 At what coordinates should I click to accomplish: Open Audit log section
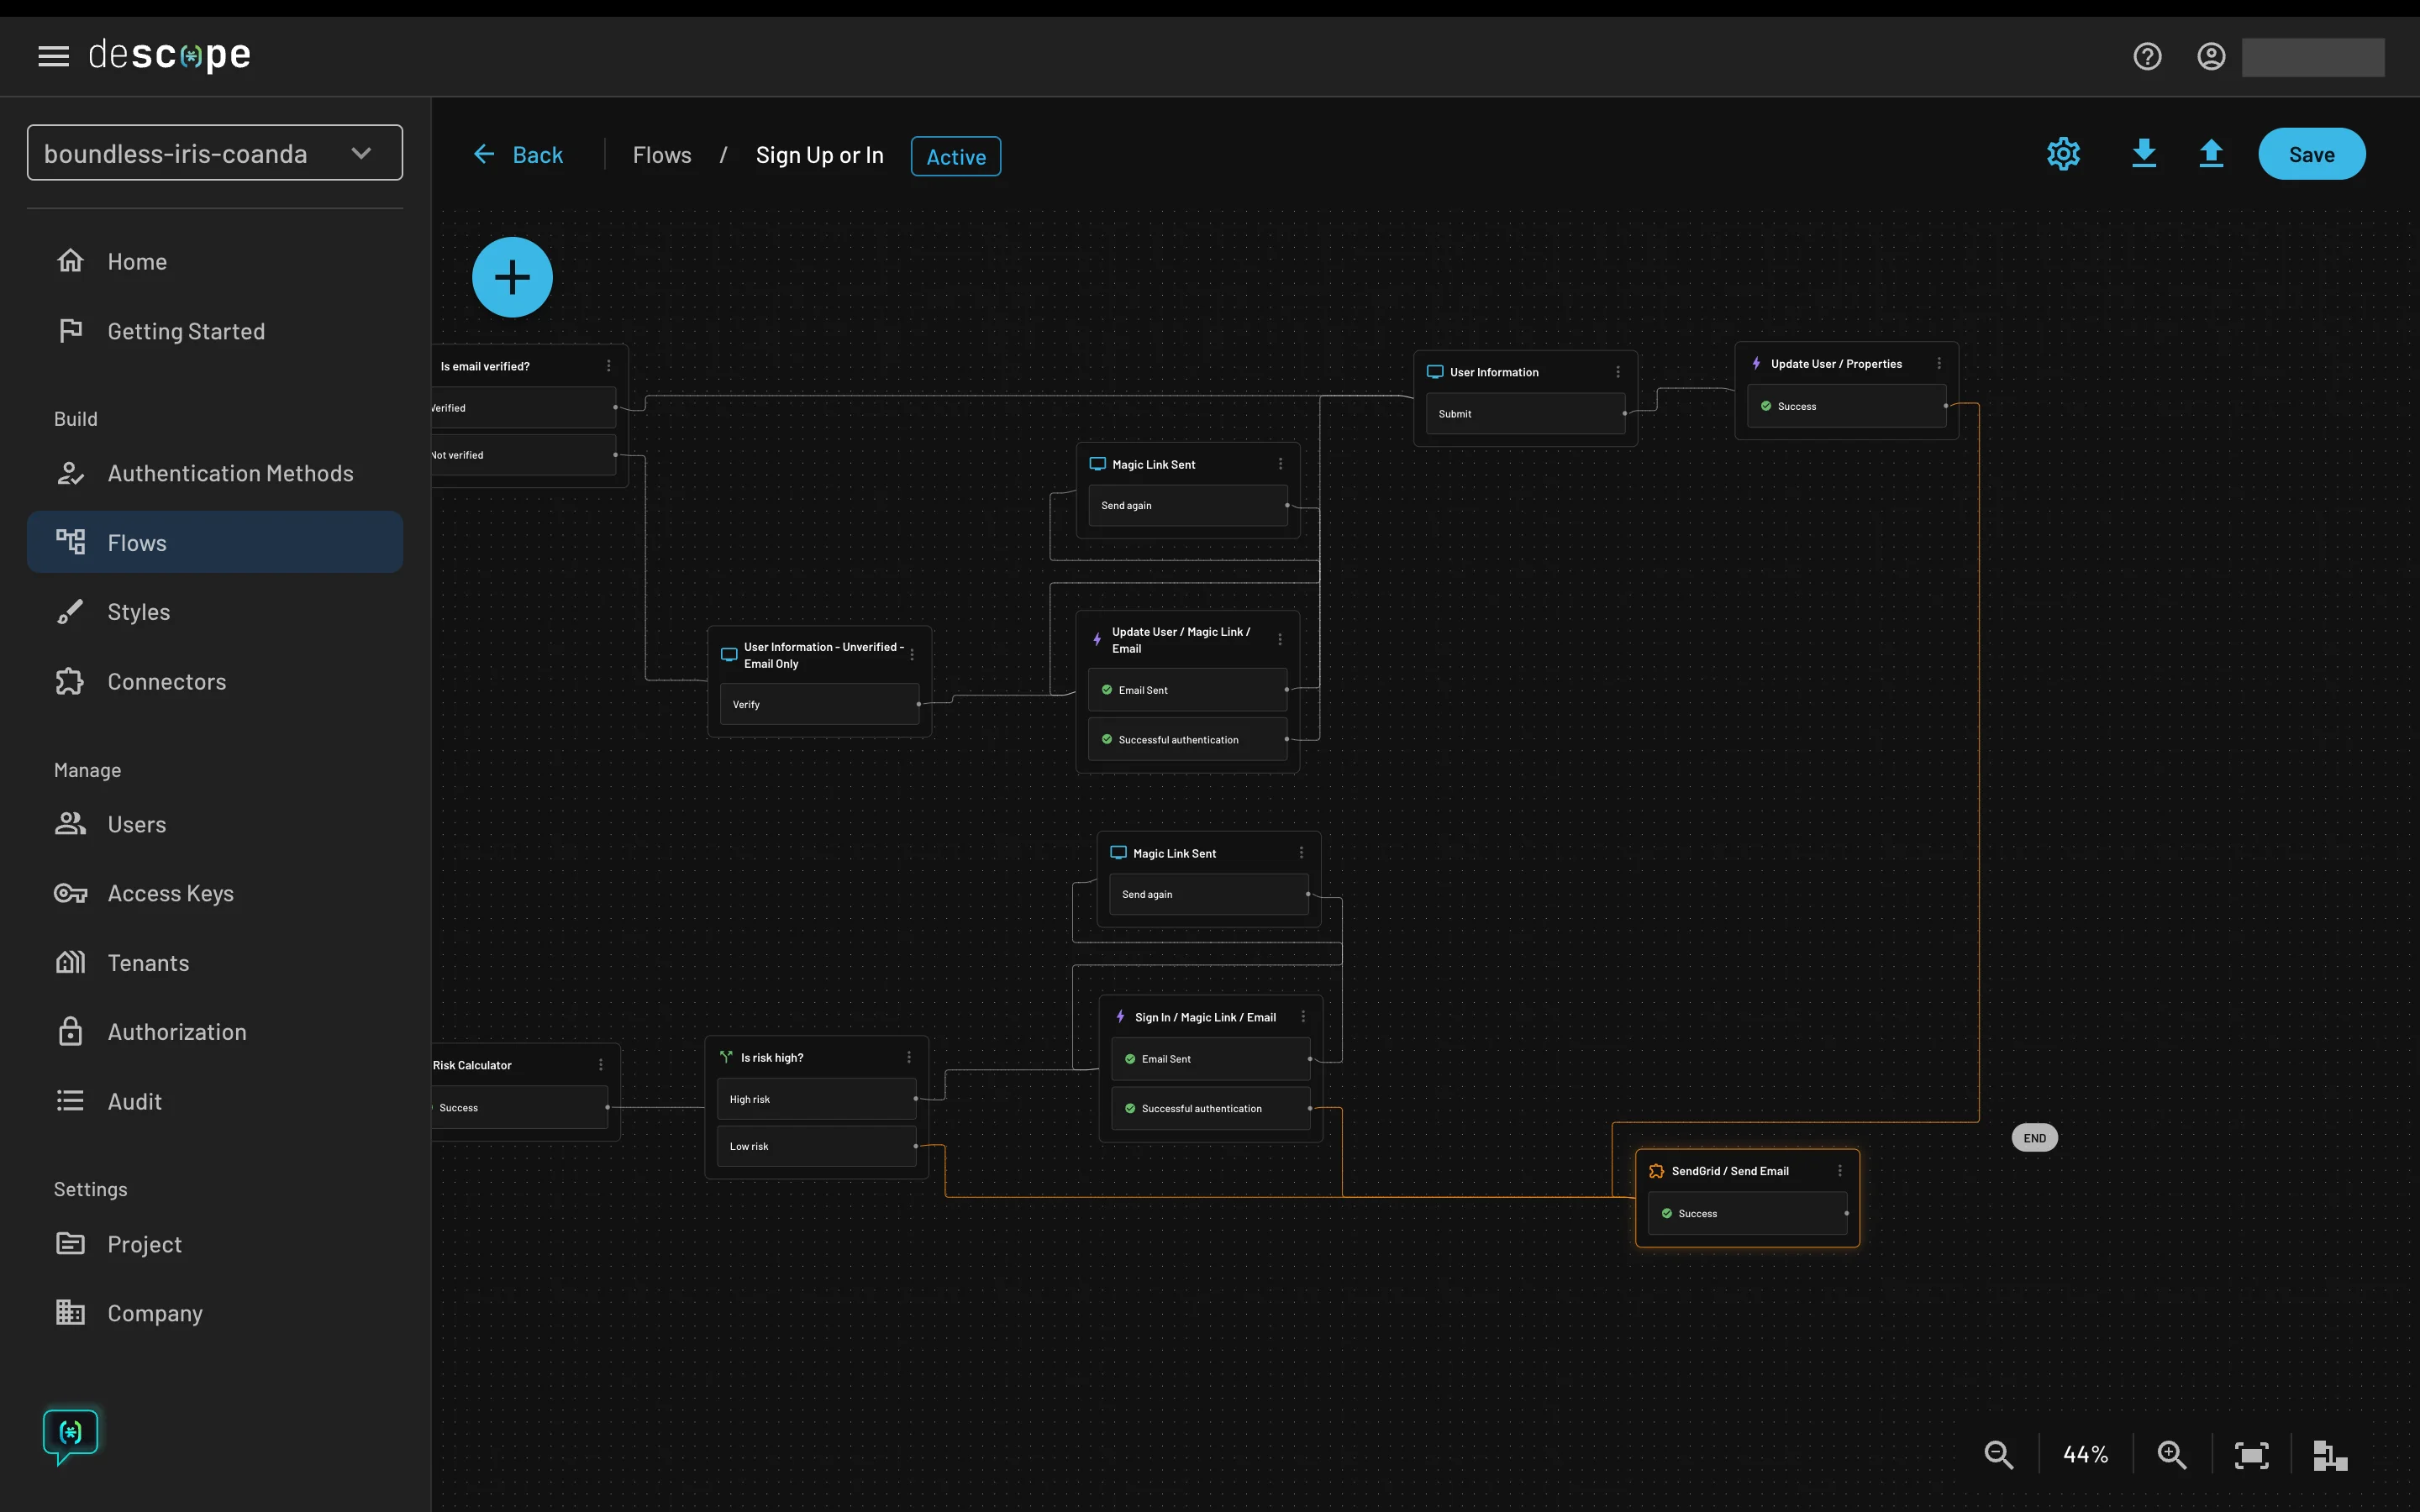[134, 1100]
